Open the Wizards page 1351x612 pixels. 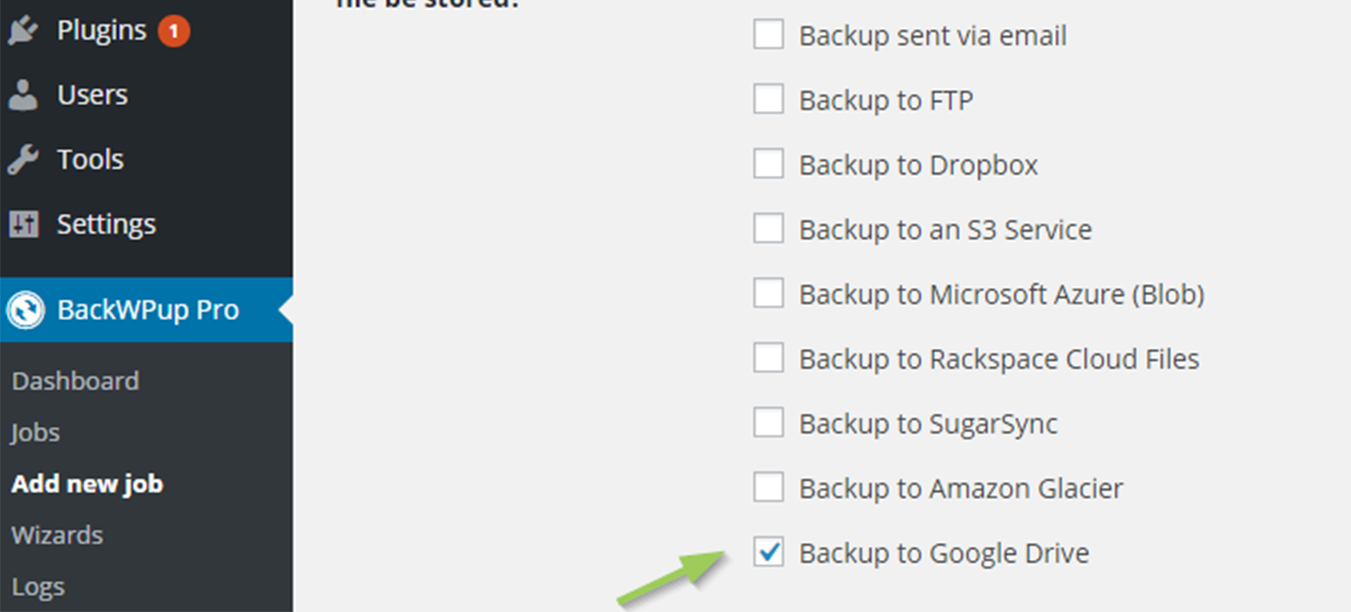pyautogui.click(x=56, y=535)
